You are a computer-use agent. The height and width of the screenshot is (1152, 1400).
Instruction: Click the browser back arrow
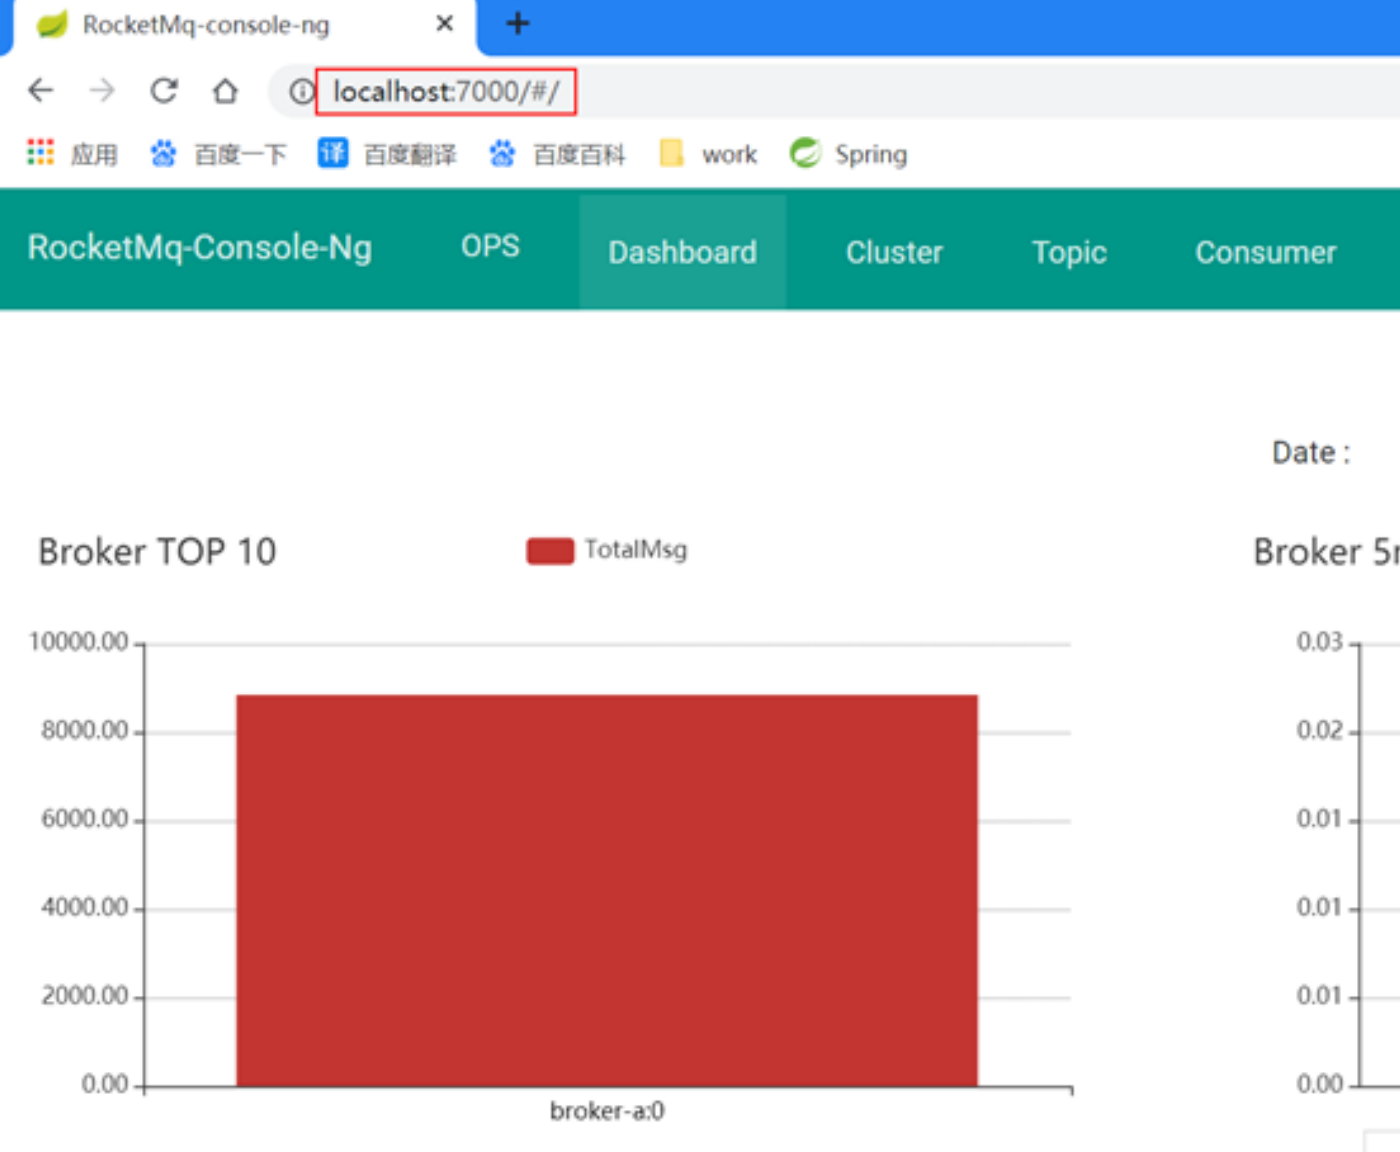click(41, 91)
